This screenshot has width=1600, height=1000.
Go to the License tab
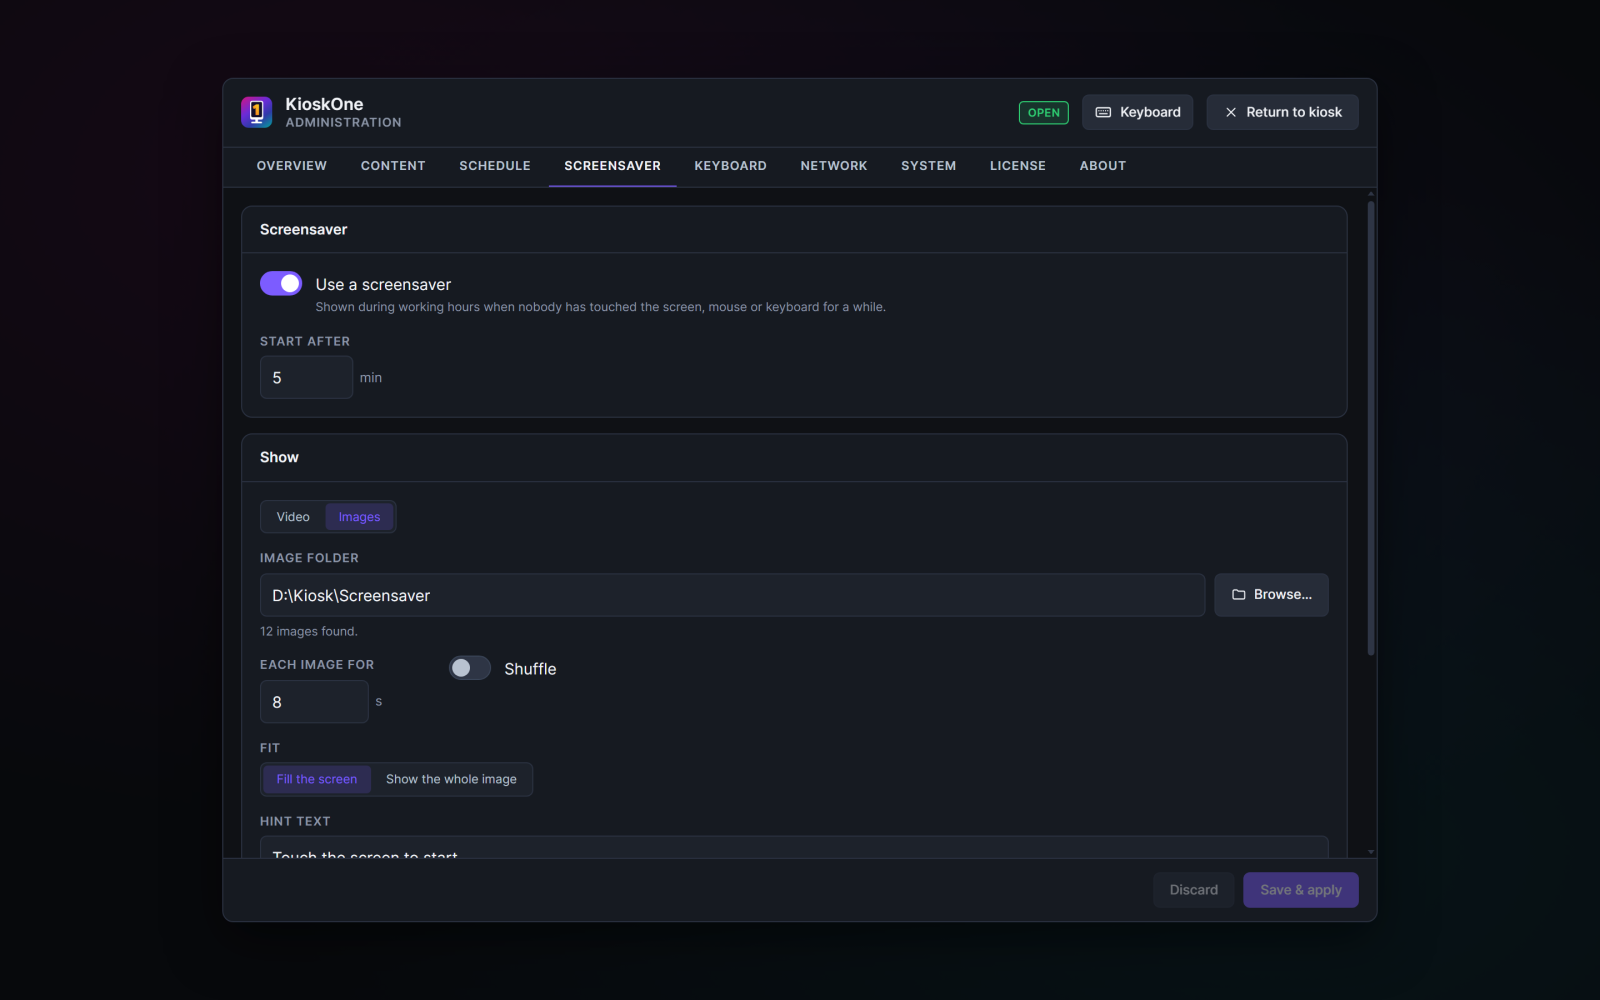1018,166
